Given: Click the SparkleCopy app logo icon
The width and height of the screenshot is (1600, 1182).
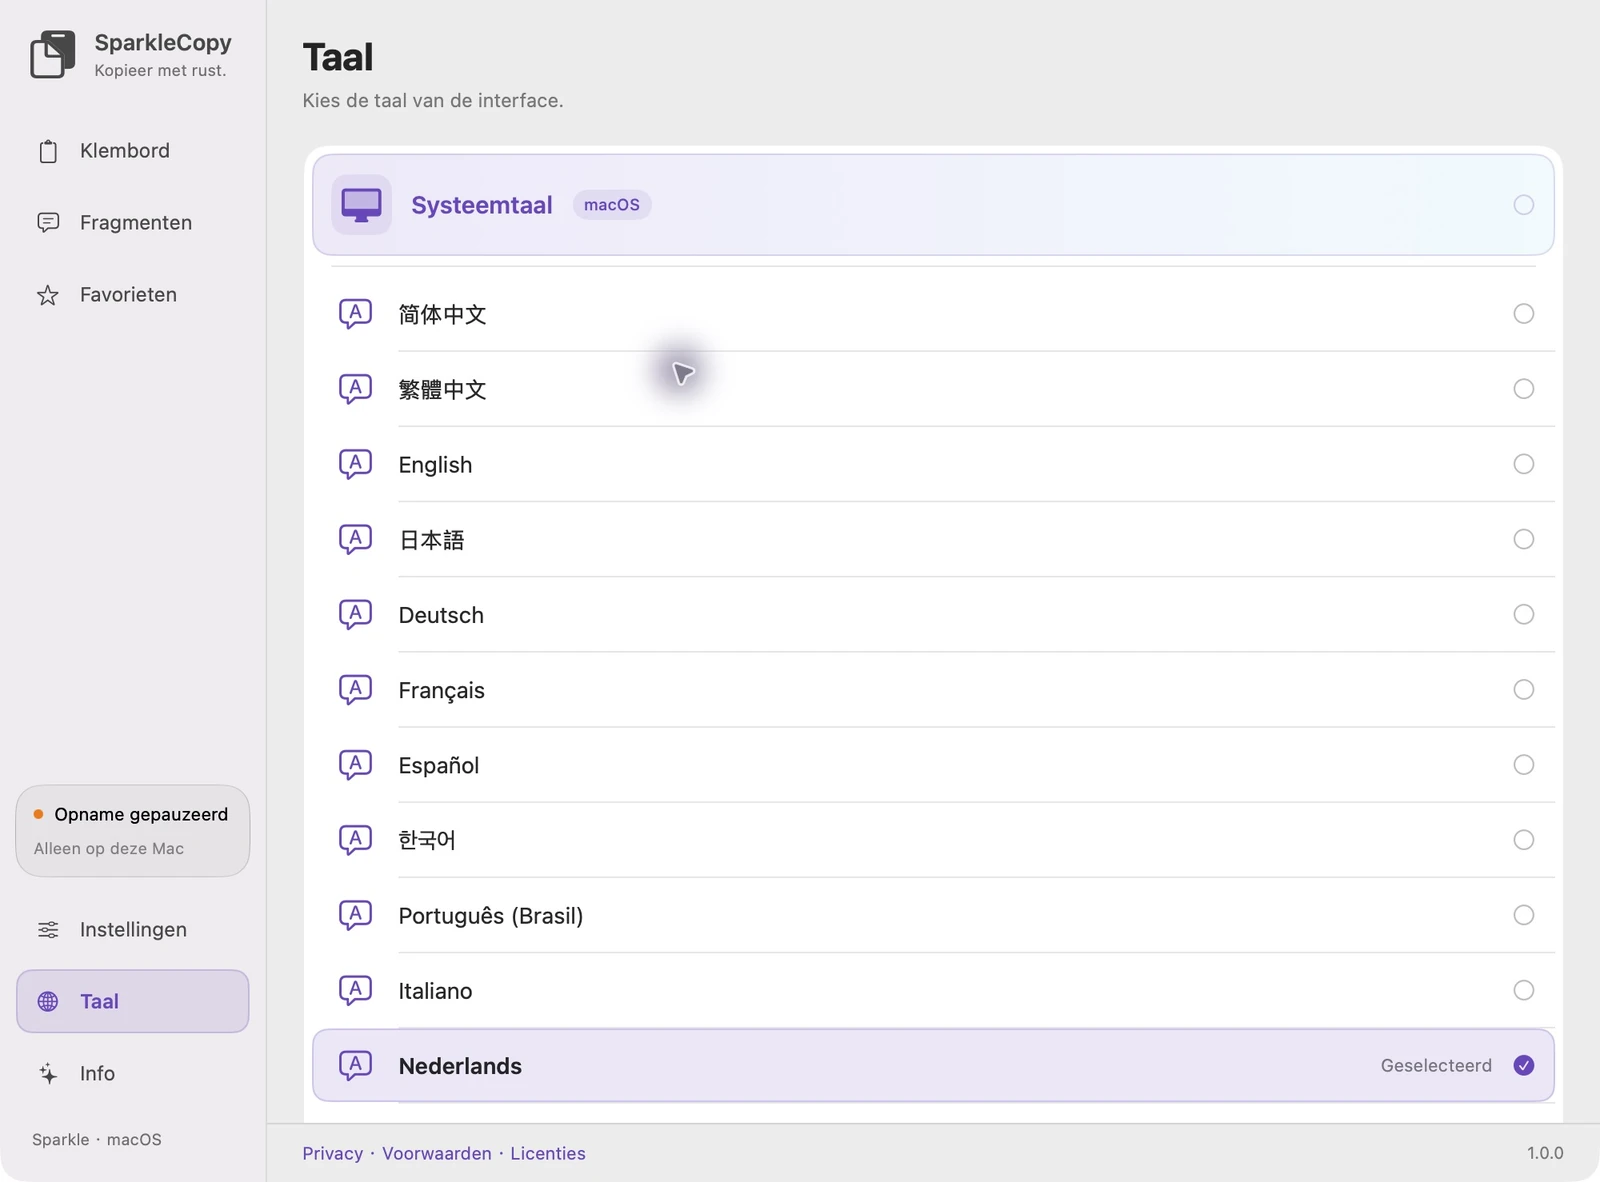Looking at the screenshot, I should tap(53, 54).
